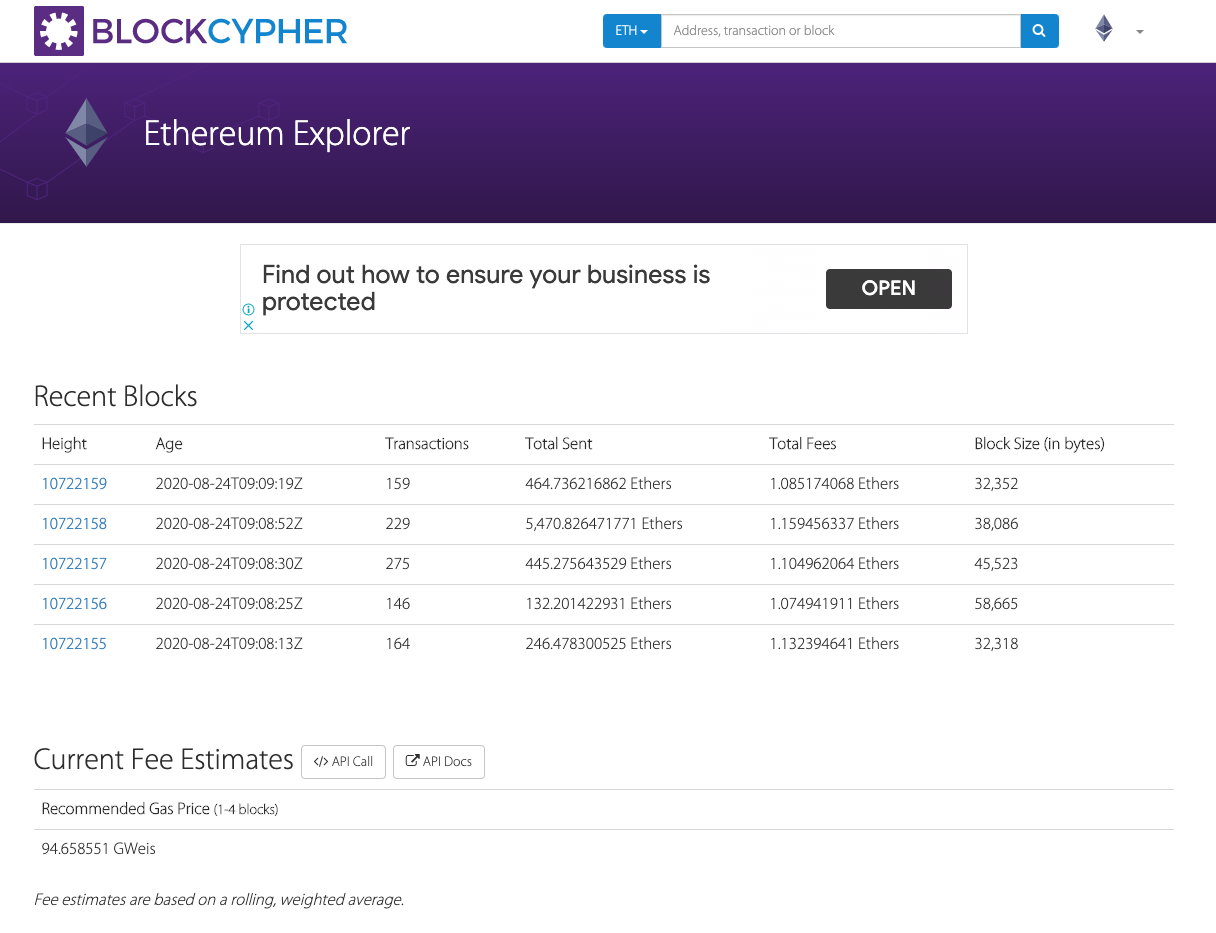Open block 10722158

[74, 524]
